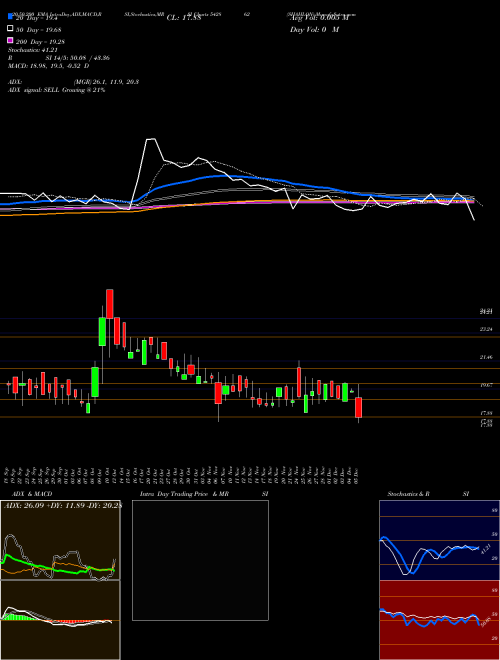Click the 'CL: 17.88' closing price

185,18
